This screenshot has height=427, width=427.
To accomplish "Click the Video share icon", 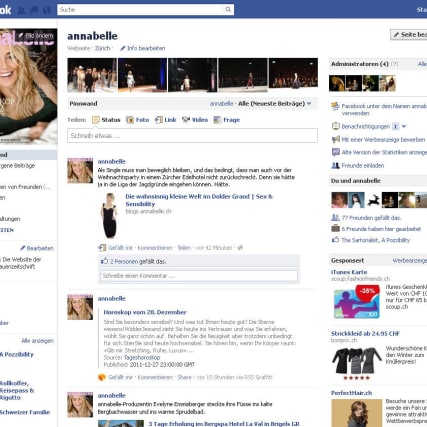I will pyautogui.click(x=186, y=120).
